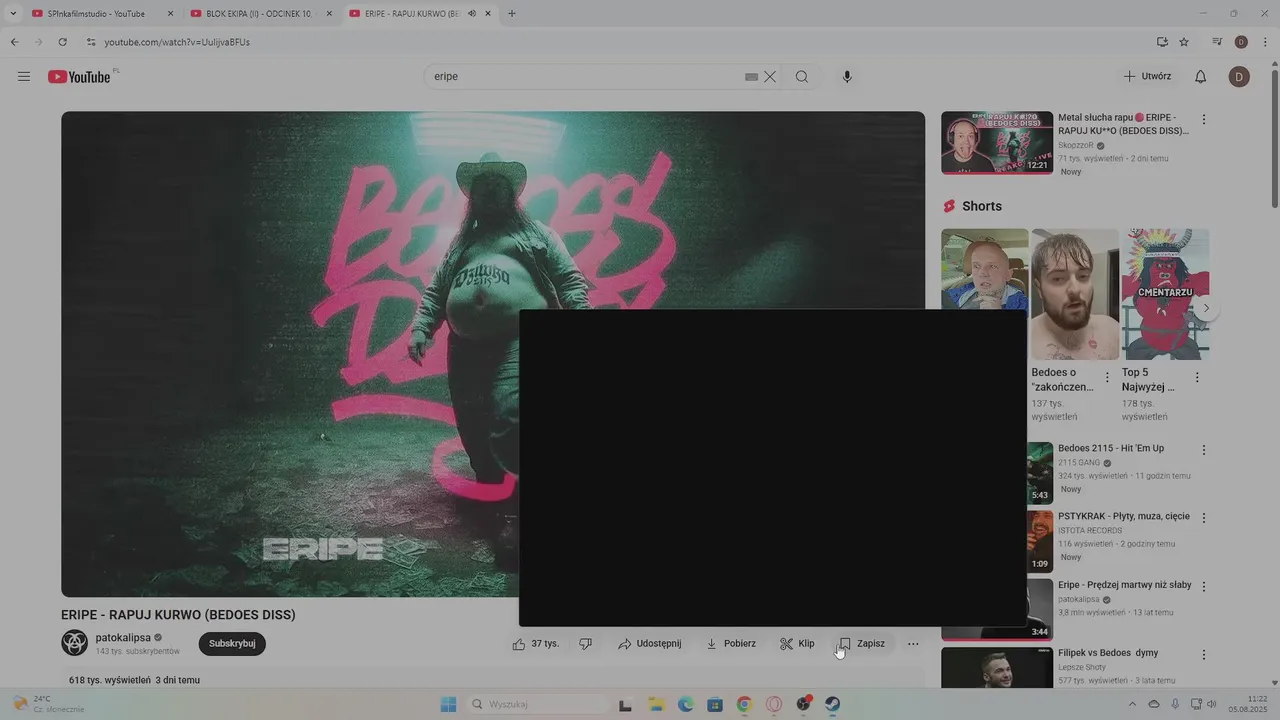Open the patokalipsa channel avatar

[75, 643]
